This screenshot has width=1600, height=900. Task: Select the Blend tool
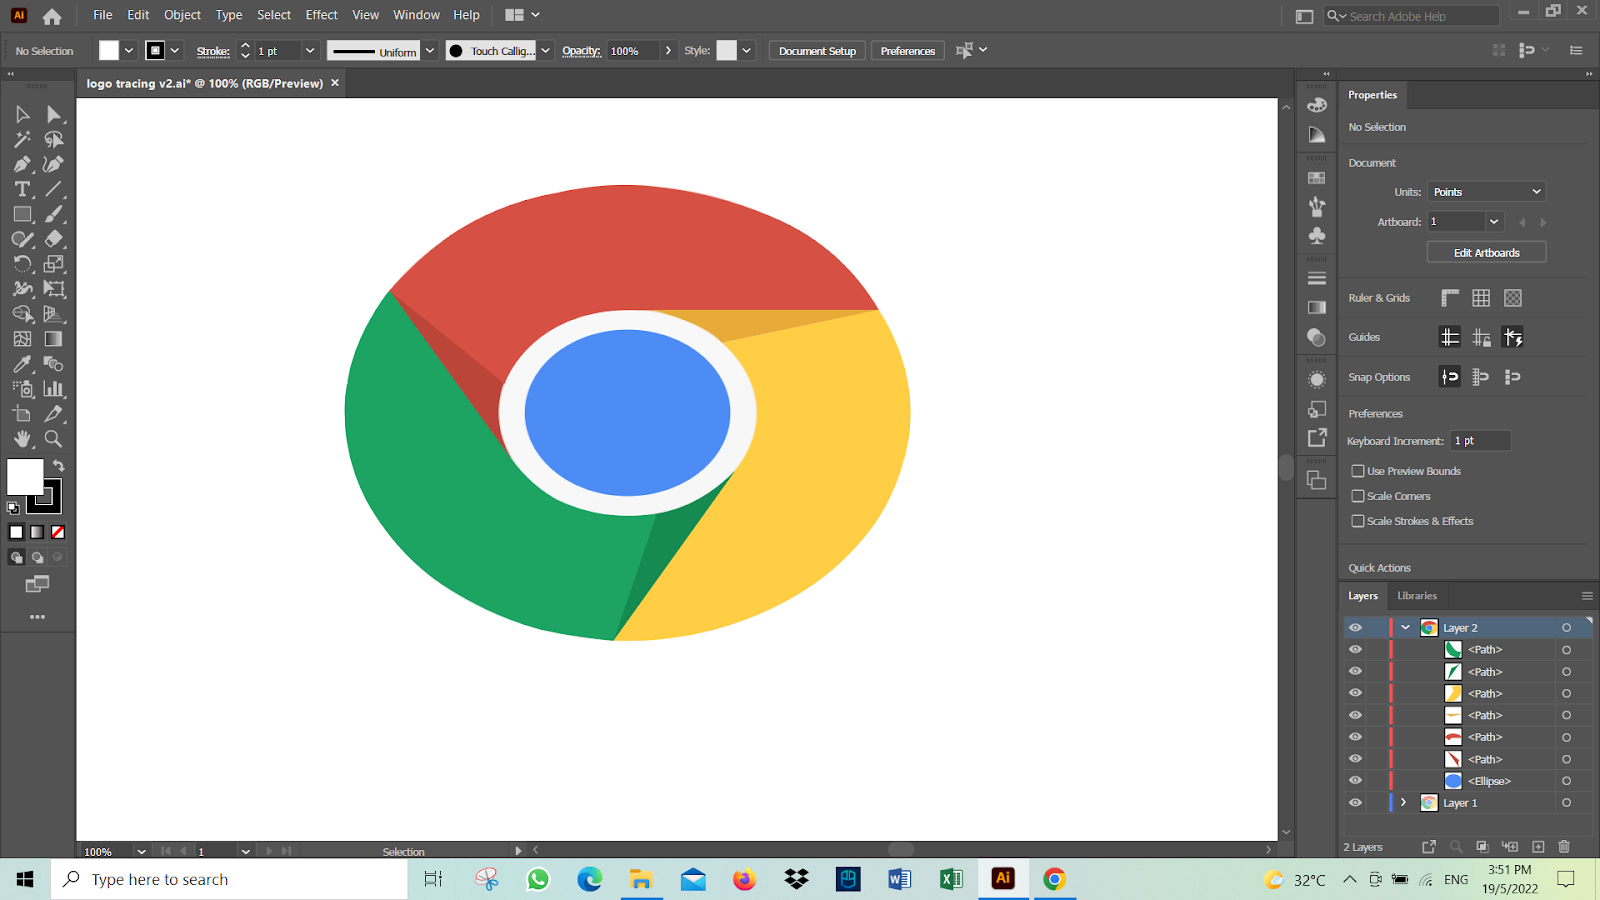tap(54, 364)
